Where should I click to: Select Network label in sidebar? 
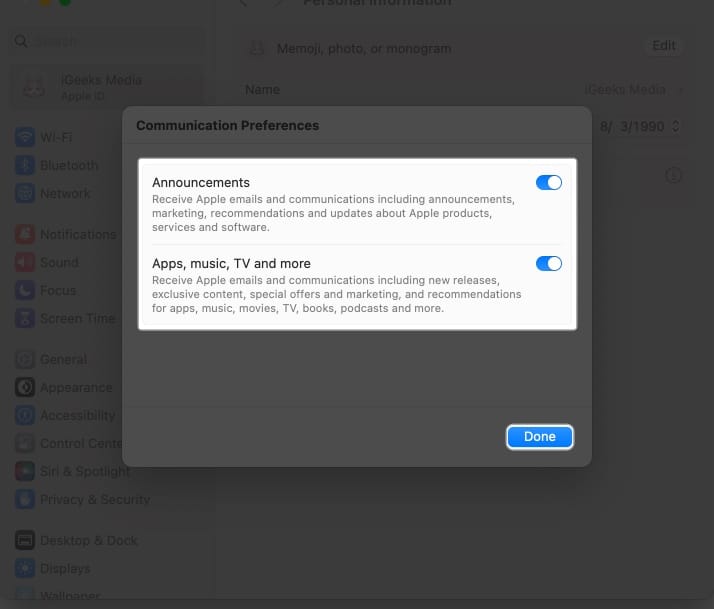[65, 193]
